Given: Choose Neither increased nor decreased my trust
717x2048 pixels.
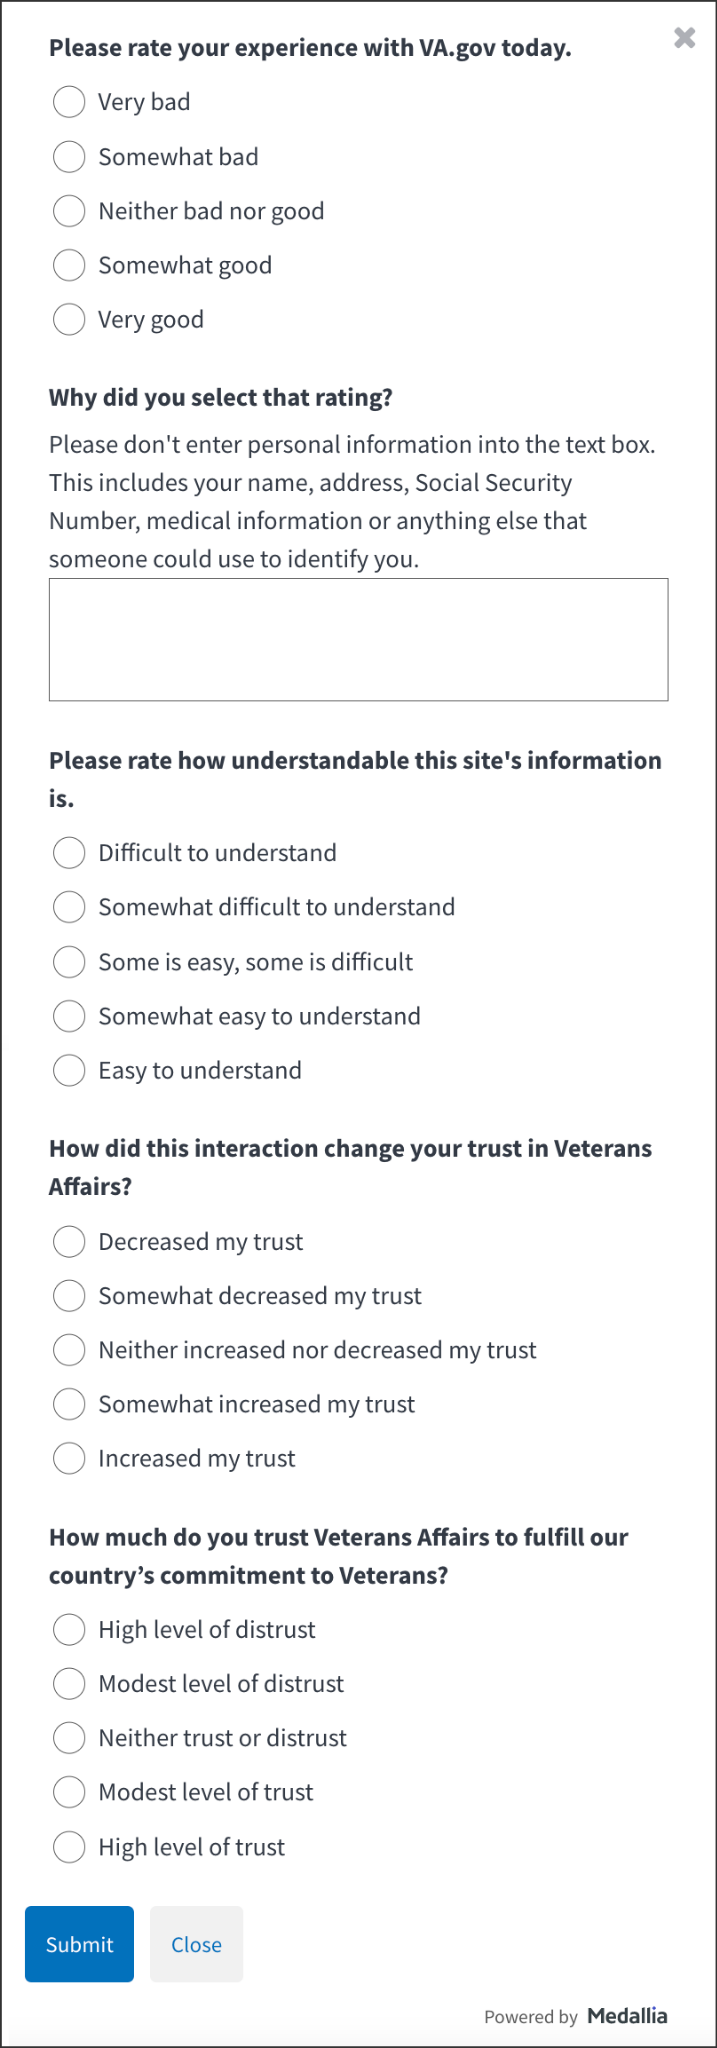Looking at the screenshot, I should 69,1350.
